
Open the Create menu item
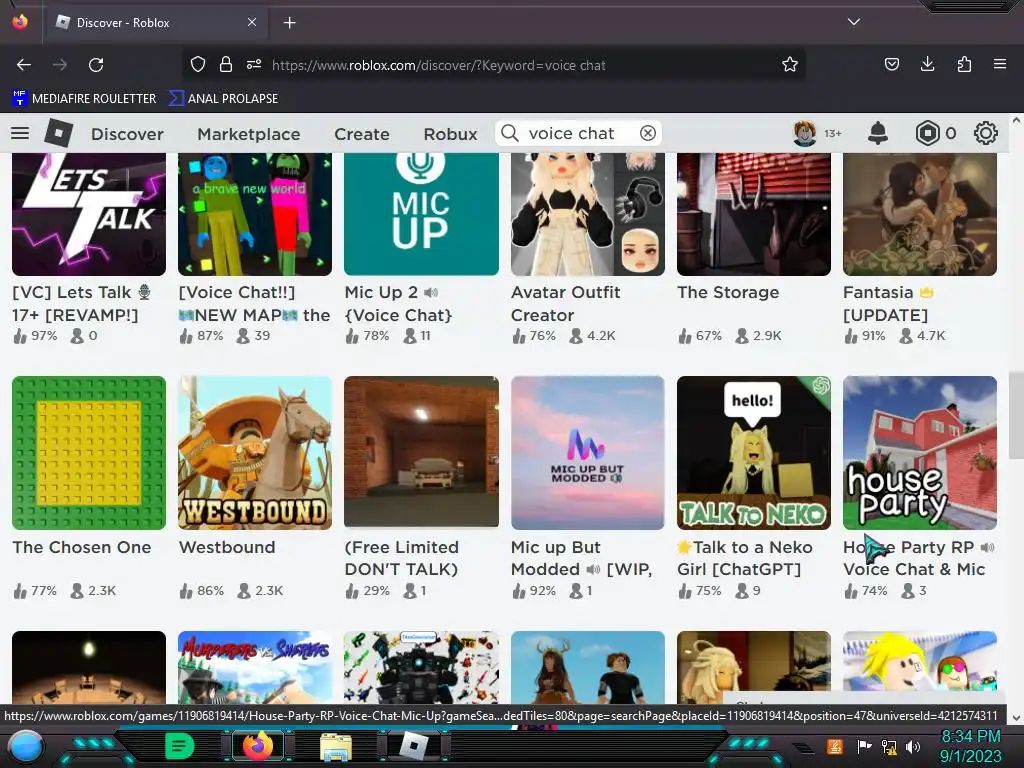pos(362,134)
